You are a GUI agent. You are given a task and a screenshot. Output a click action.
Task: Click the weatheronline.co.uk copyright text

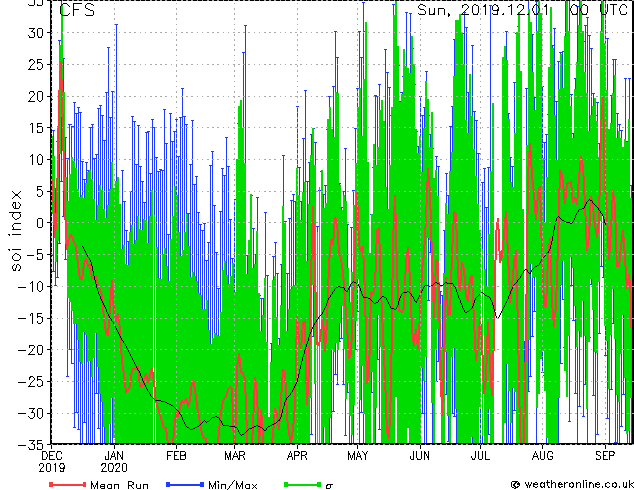point(571,484)
